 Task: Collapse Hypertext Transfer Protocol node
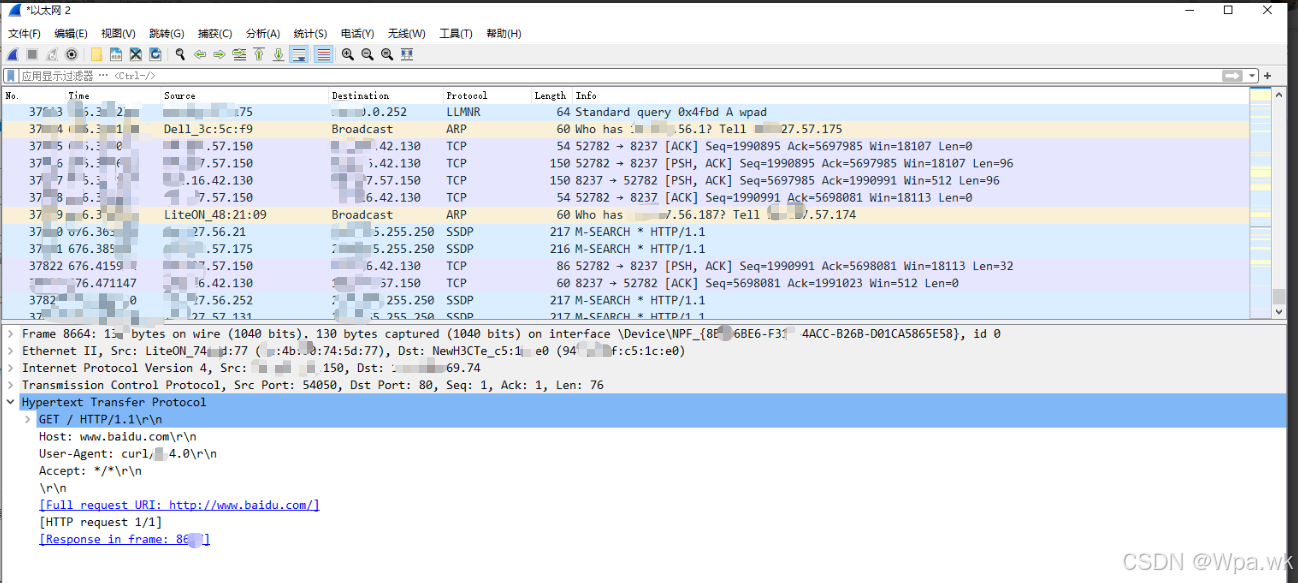(10, 402)
